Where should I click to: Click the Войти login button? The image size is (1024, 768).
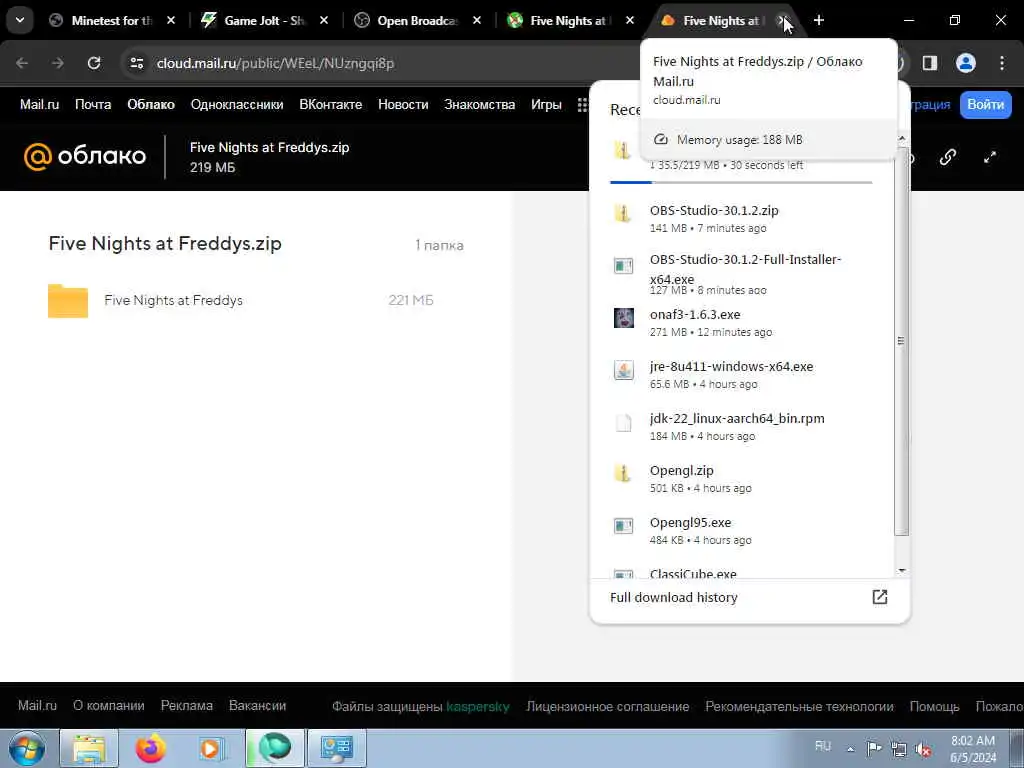985,104
